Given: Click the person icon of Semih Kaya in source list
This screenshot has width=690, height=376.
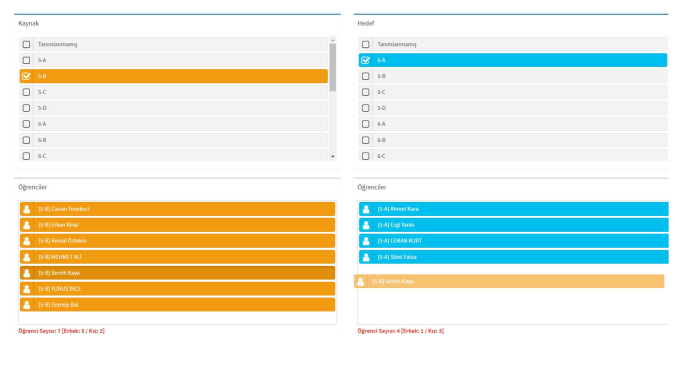Looking at the screenshot, I should click(27, 273).
